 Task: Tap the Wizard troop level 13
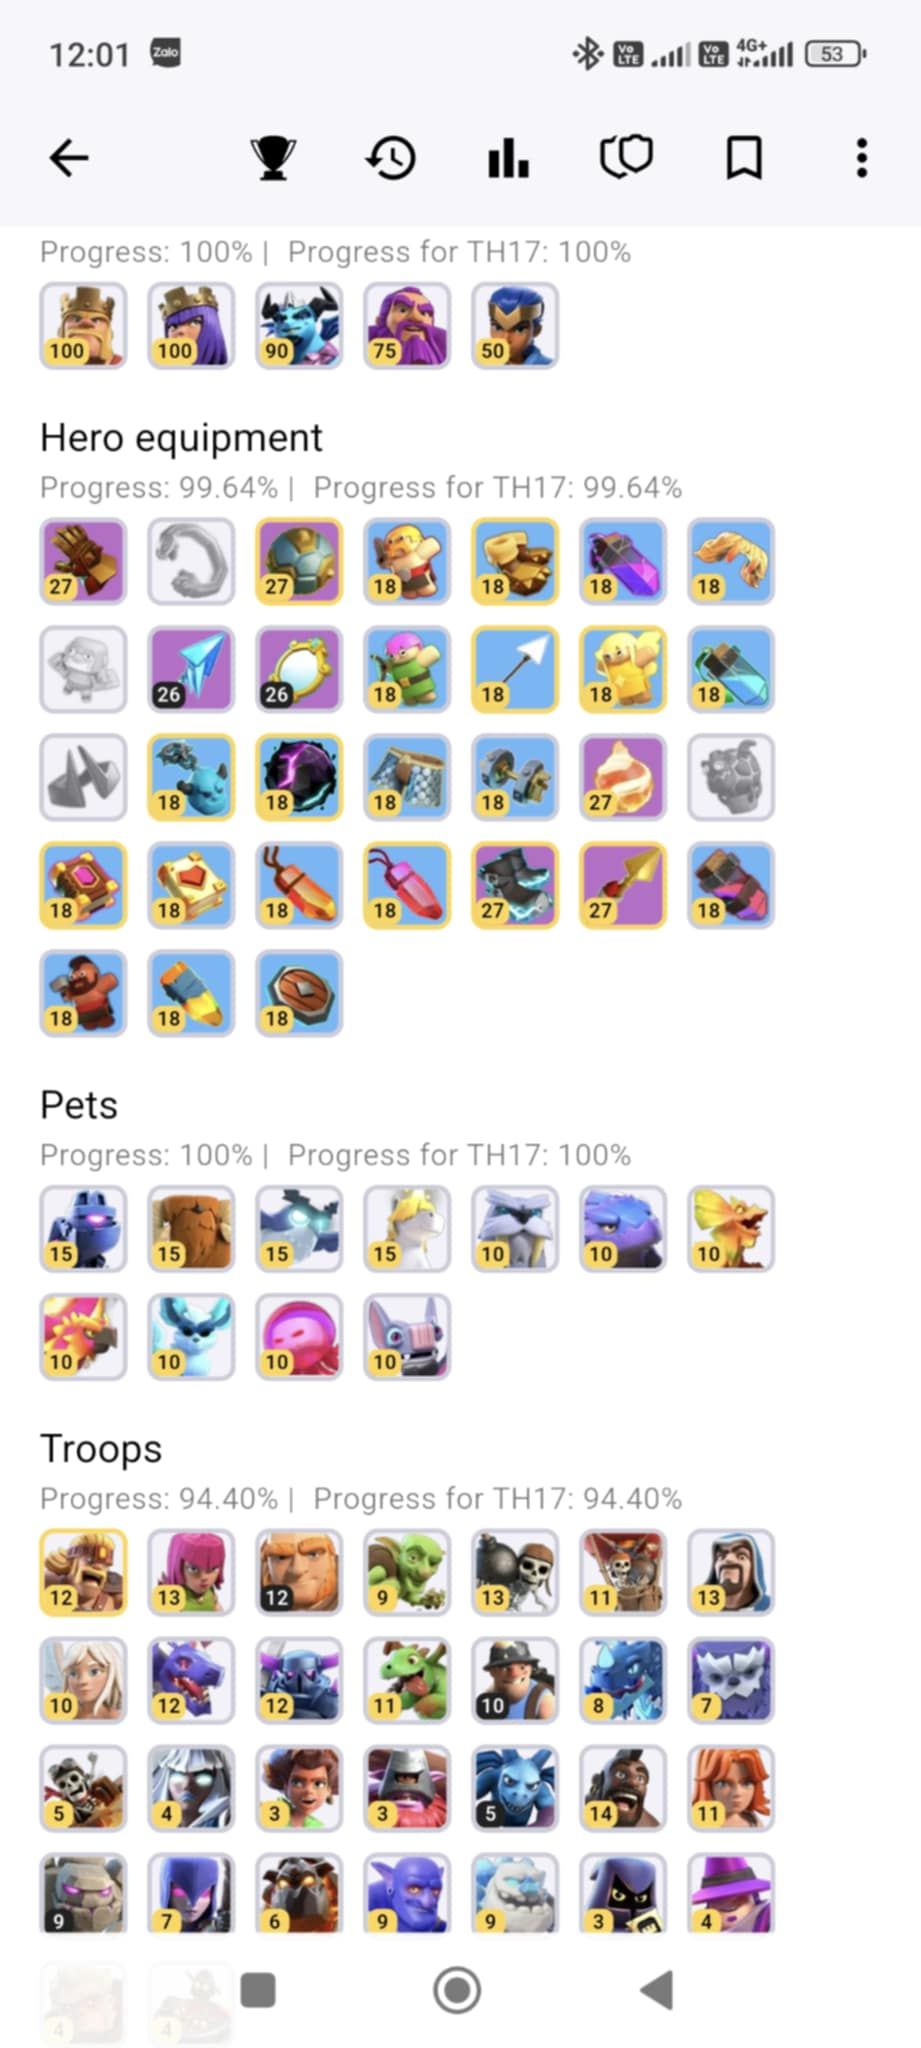pyautogui.click(x=731, y=1572)
